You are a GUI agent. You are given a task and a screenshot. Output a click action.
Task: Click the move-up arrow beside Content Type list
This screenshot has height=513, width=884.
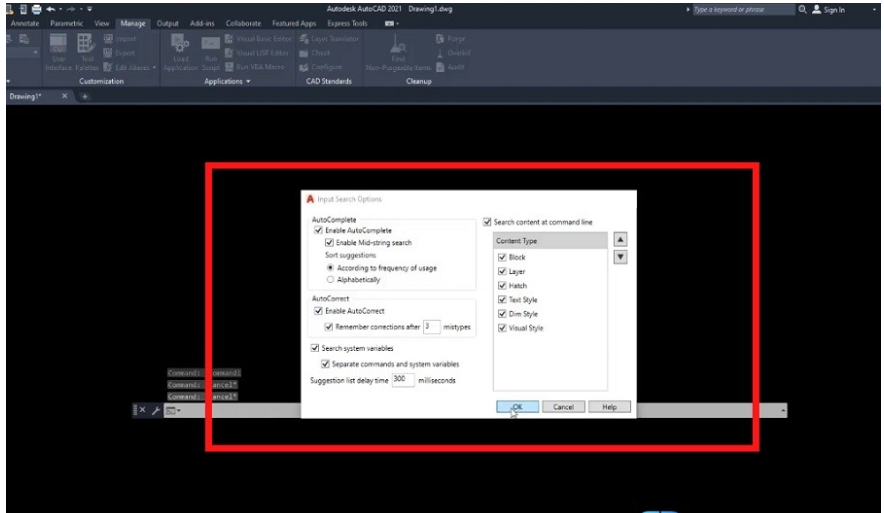point(619,240)
